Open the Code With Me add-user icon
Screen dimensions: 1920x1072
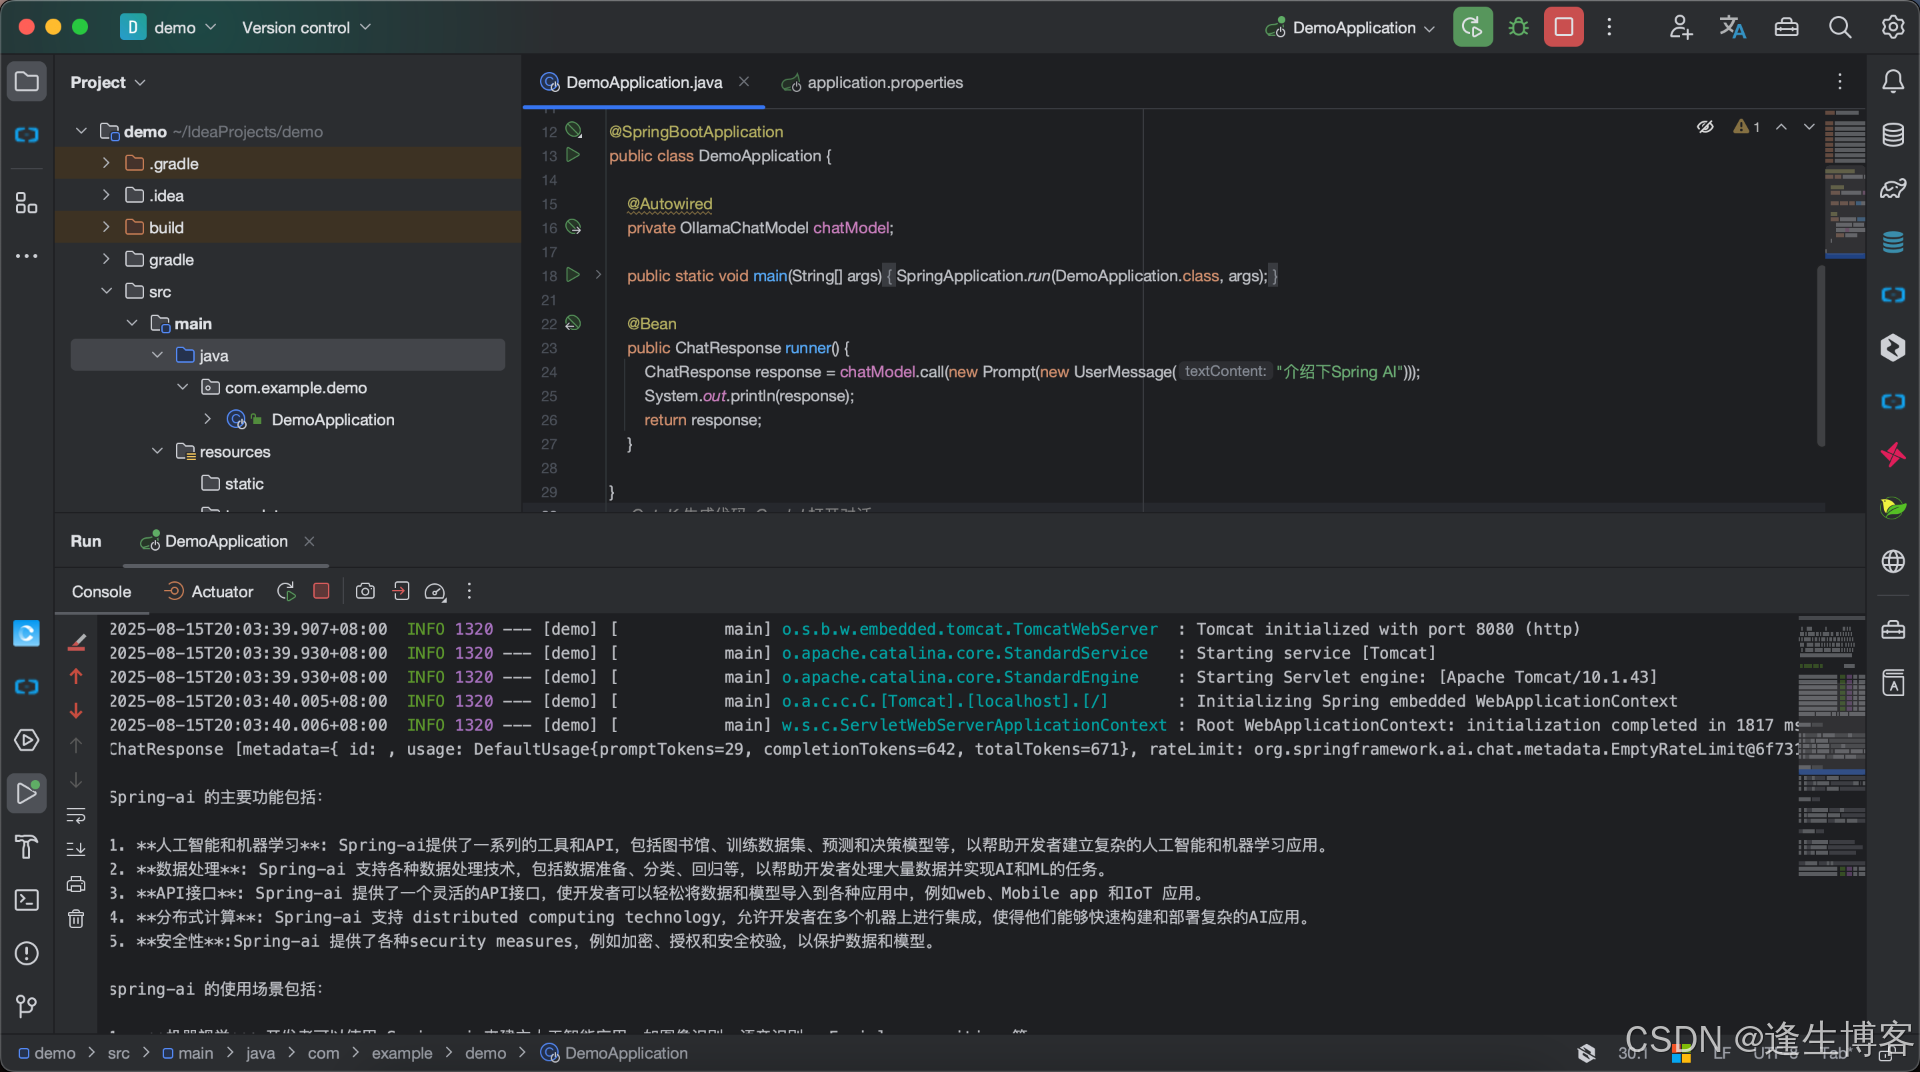[1680, 27]
